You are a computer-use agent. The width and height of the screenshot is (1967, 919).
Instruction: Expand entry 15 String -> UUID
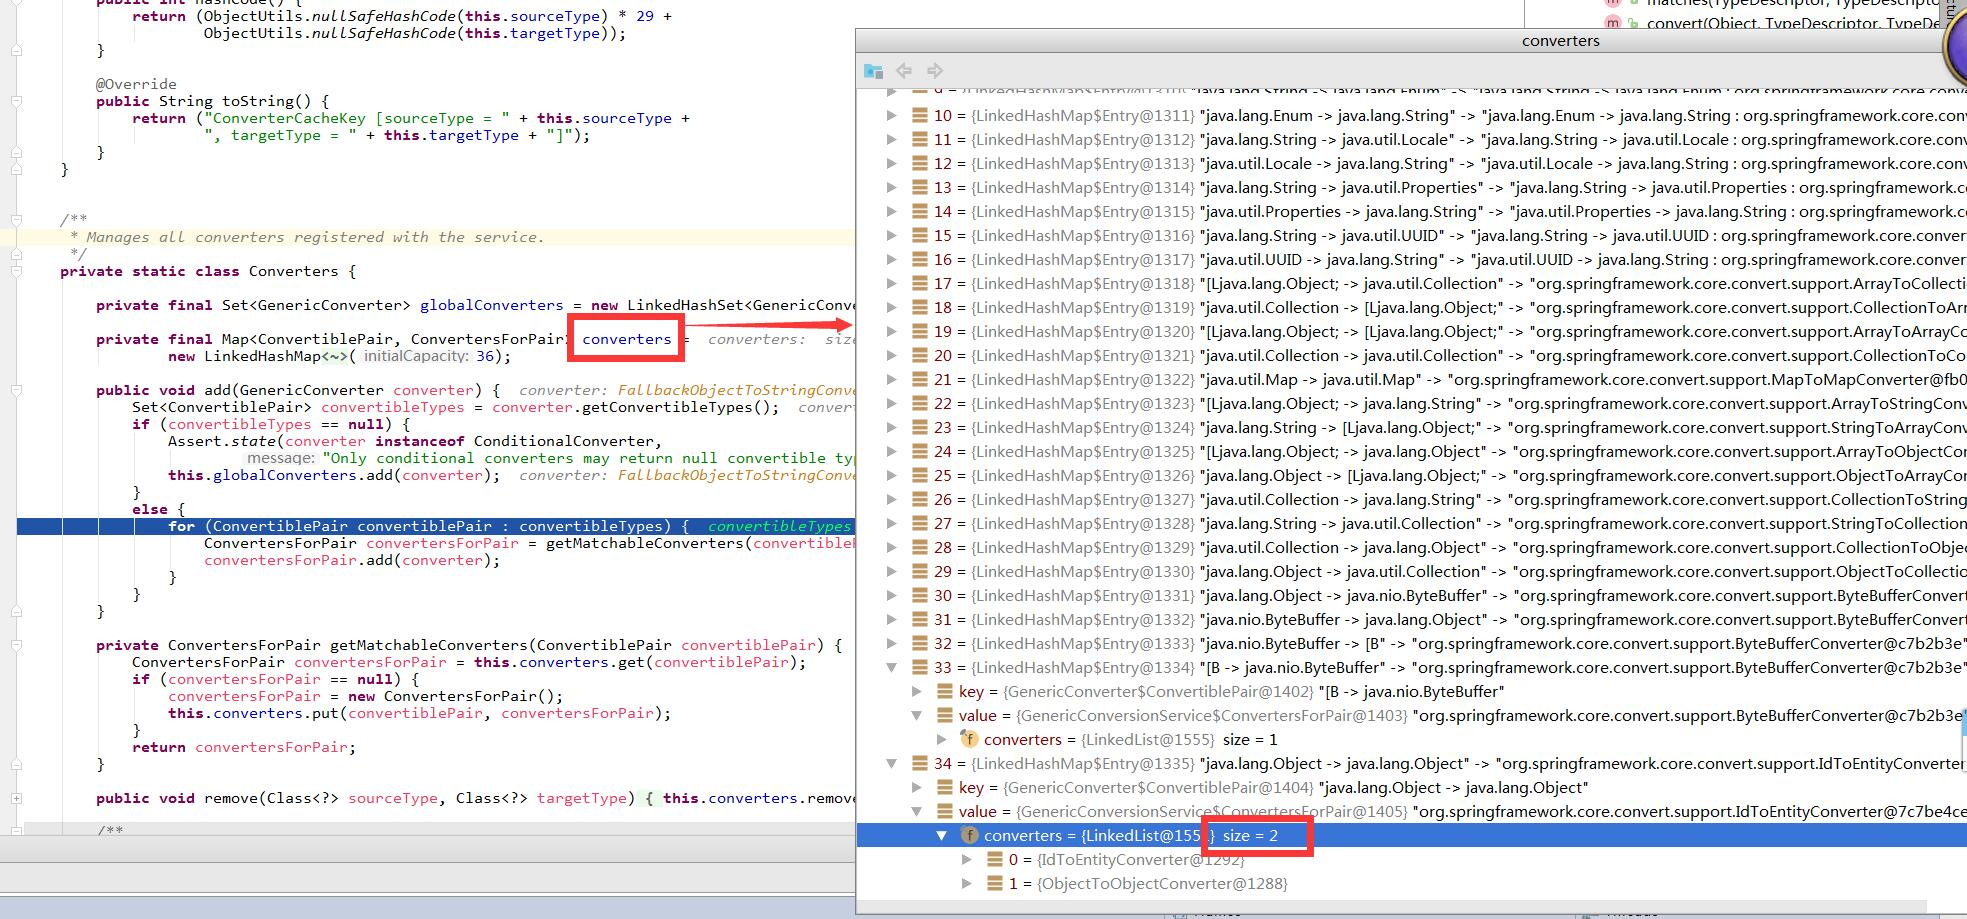[x=891, y=235]
